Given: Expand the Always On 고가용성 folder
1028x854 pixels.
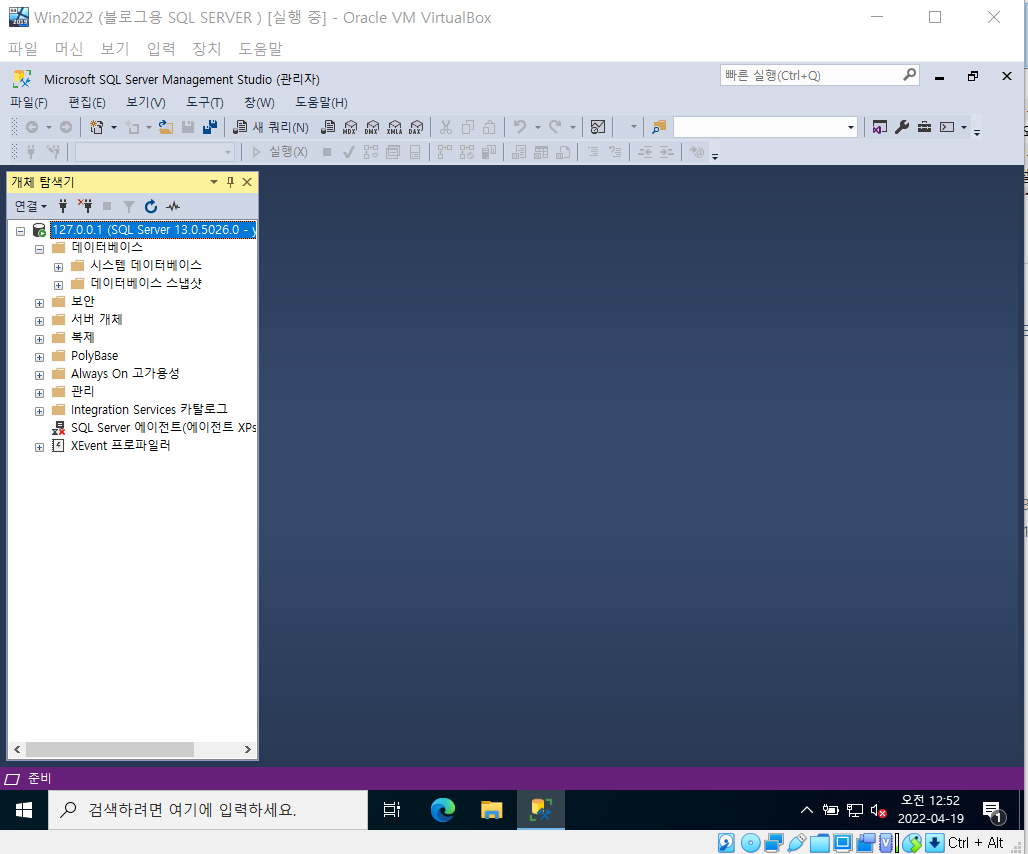Looking at the screenshot, I should 39,375.
